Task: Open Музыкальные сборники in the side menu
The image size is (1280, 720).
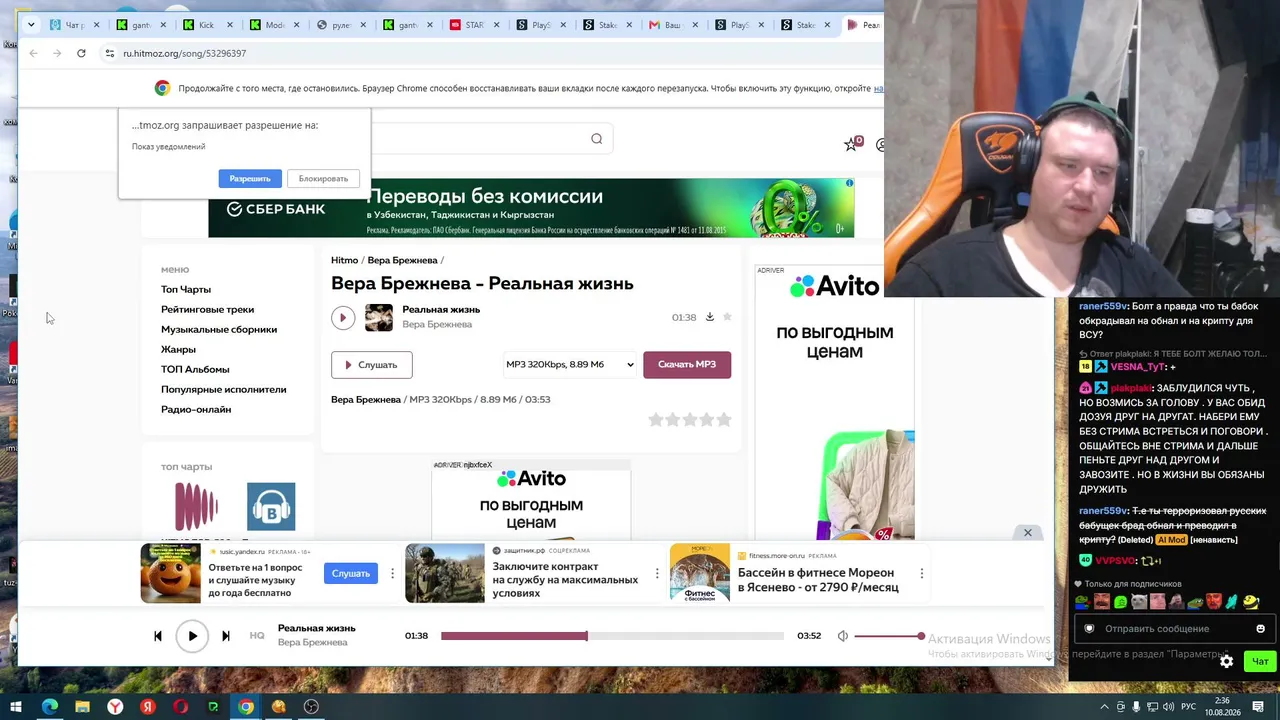Action: (219, 329)
